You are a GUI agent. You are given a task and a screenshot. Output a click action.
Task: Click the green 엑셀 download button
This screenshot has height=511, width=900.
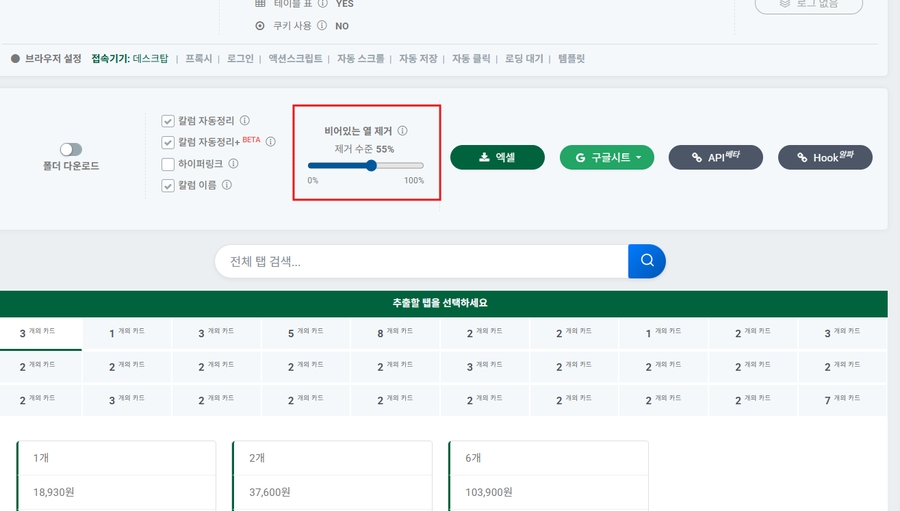497,157
